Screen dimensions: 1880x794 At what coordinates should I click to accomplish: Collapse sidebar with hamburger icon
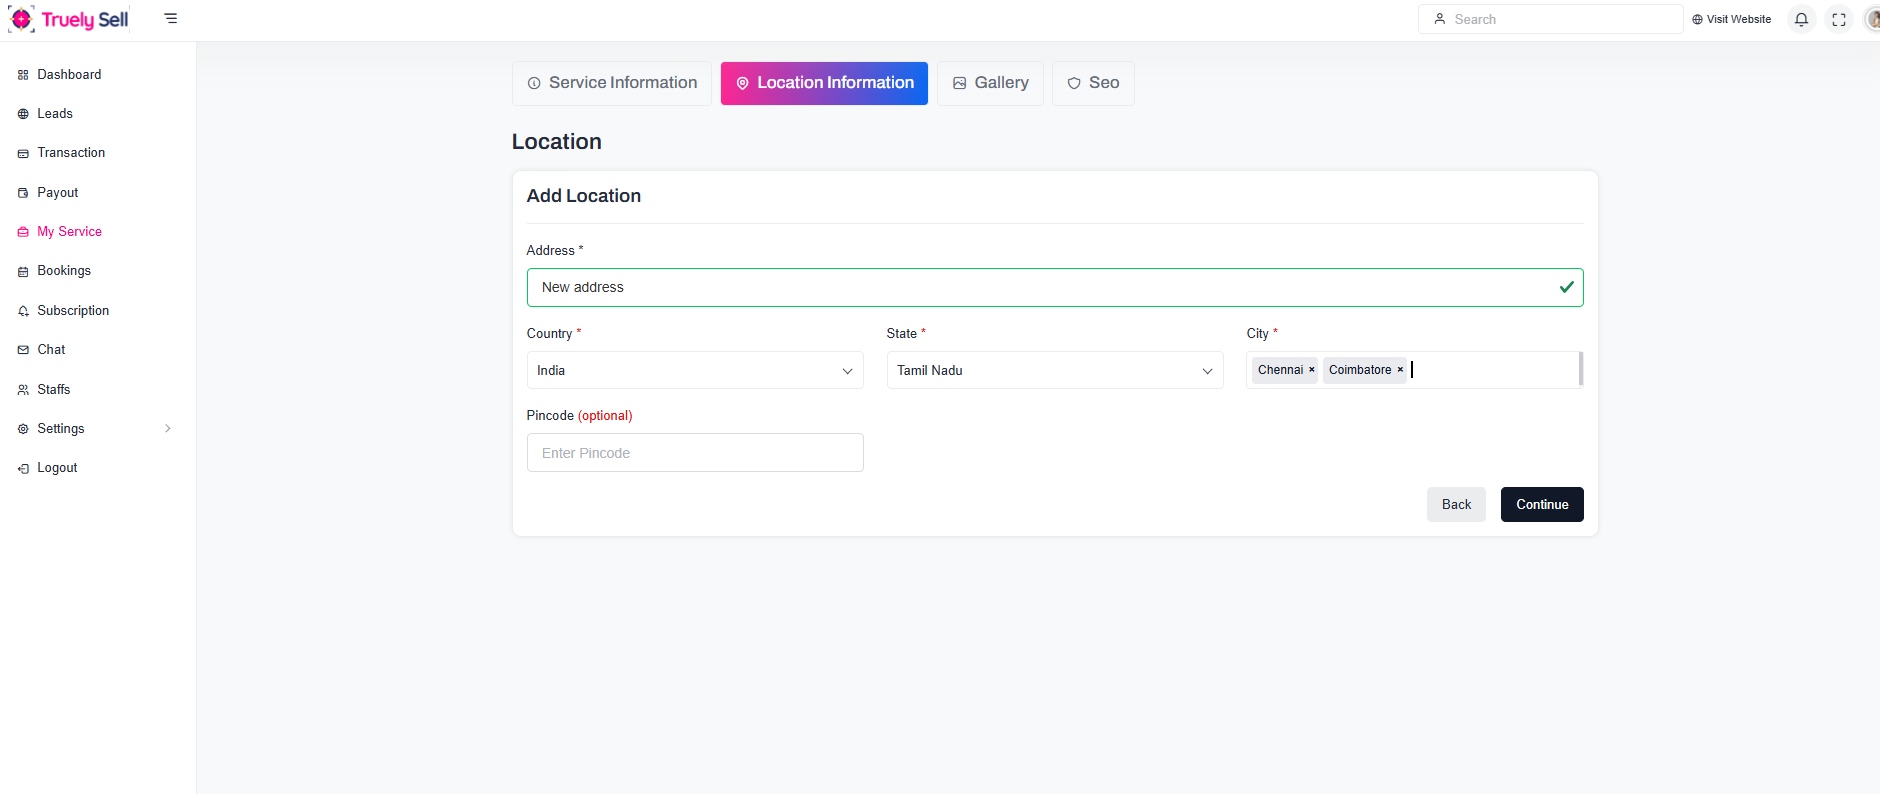(x=171, y=19)
